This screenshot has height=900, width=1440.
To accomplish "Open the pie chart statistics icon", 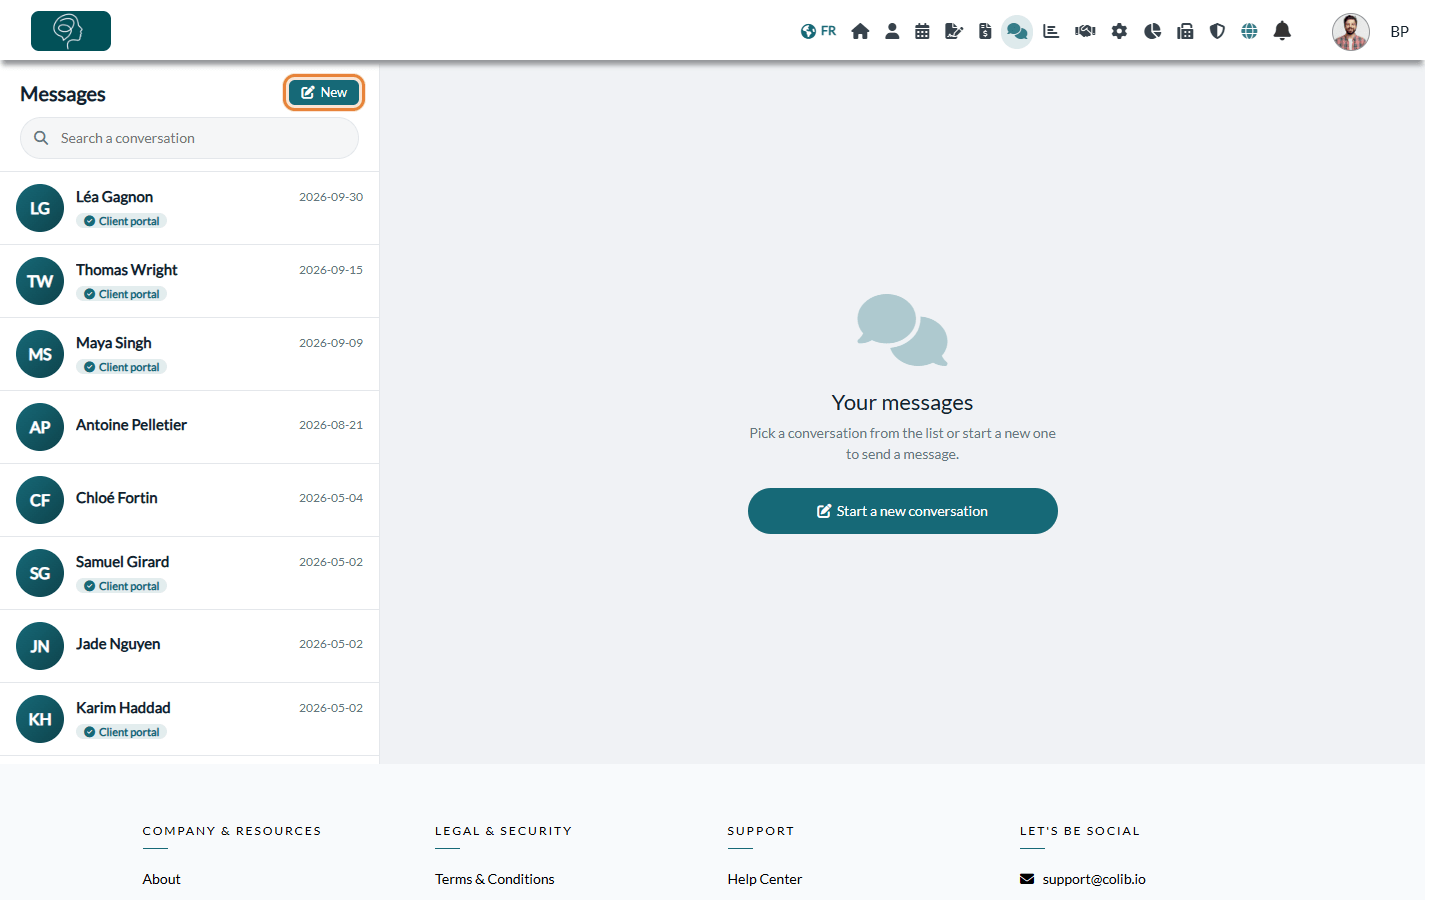I will (1152, 31).
